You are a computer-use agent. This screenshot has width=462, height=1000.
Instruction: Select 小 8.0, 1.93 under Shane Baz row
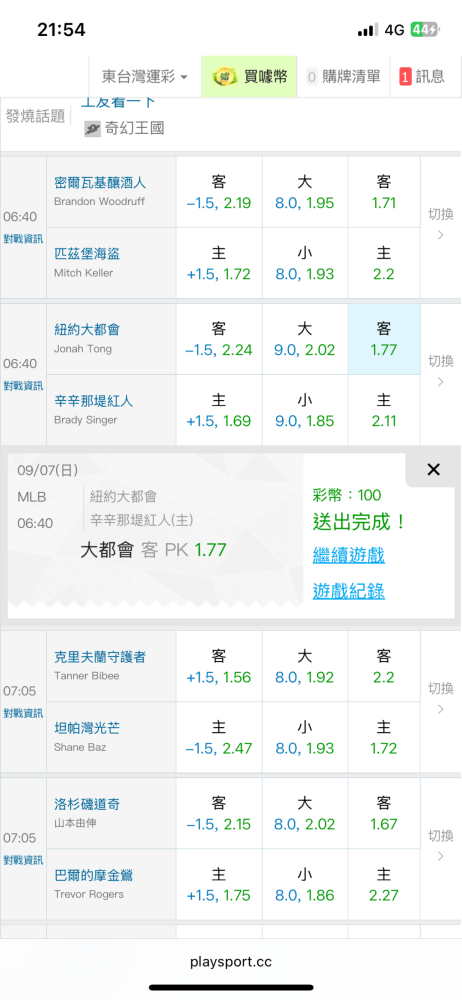pyautogui.click(x=304, y=738)
